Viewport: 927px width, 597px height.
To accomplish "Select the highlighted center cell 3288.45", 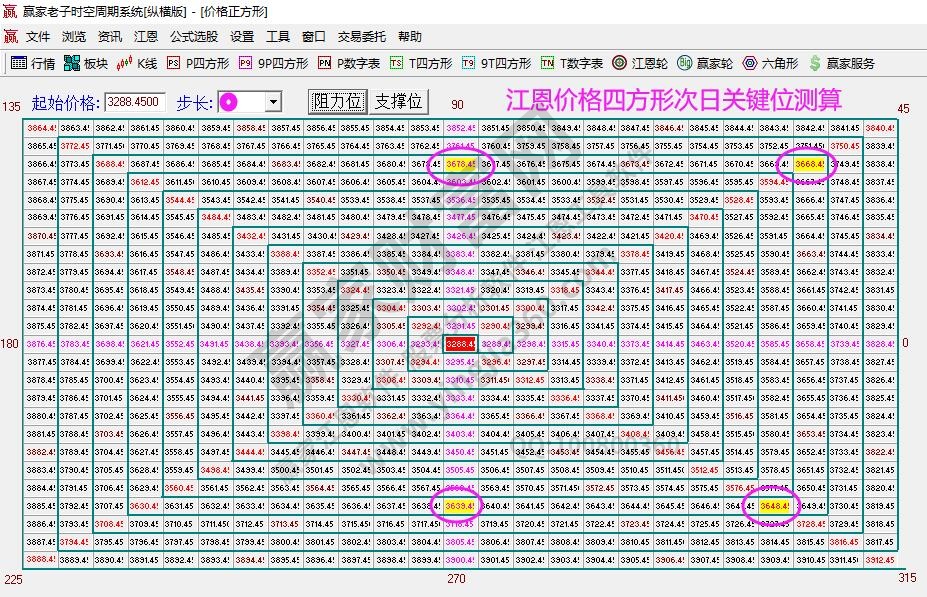I will pos(461,344).
